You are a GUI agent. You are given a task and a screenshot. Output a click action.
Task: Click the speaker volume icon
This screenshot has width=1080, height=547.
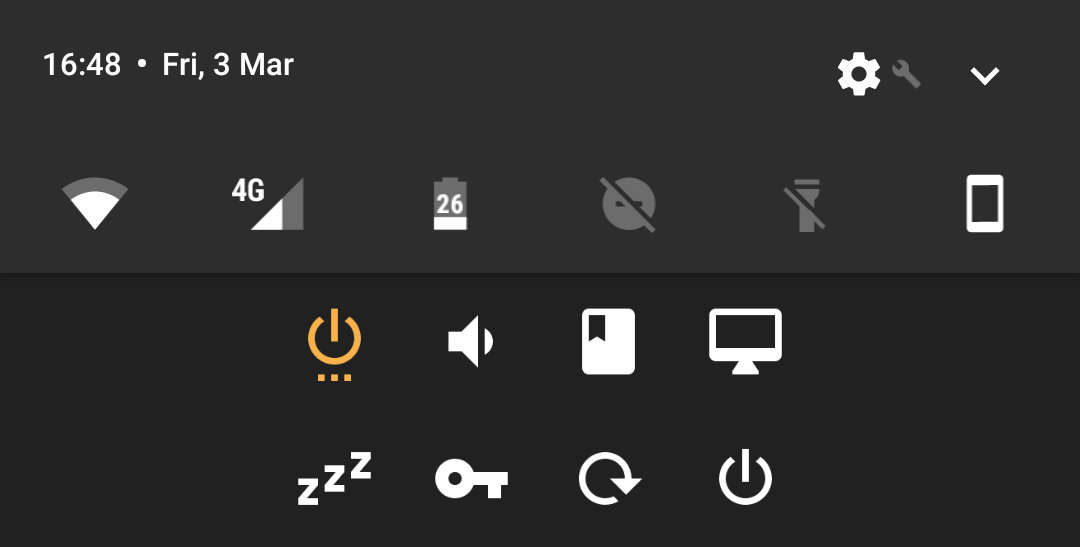pyautogui.click(x=471, y=342)
